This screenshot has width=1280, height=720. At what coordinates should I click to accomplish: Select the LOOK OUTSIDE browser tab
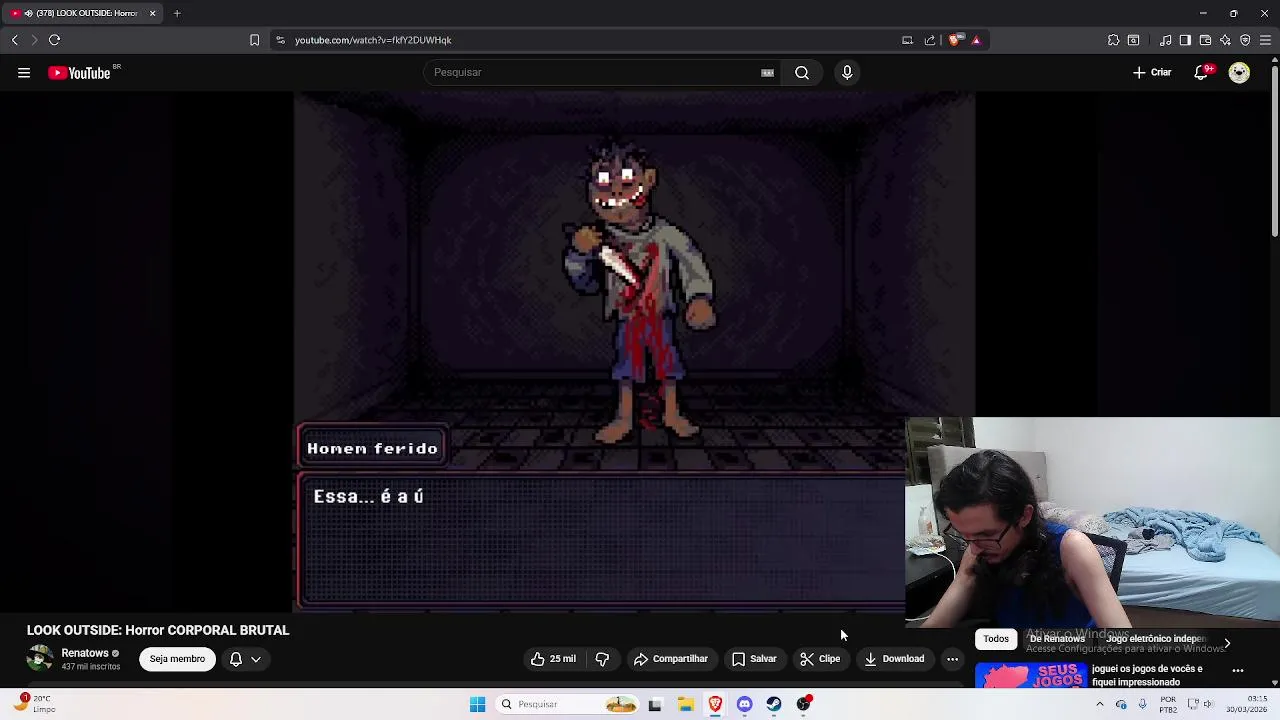[83, 13]
